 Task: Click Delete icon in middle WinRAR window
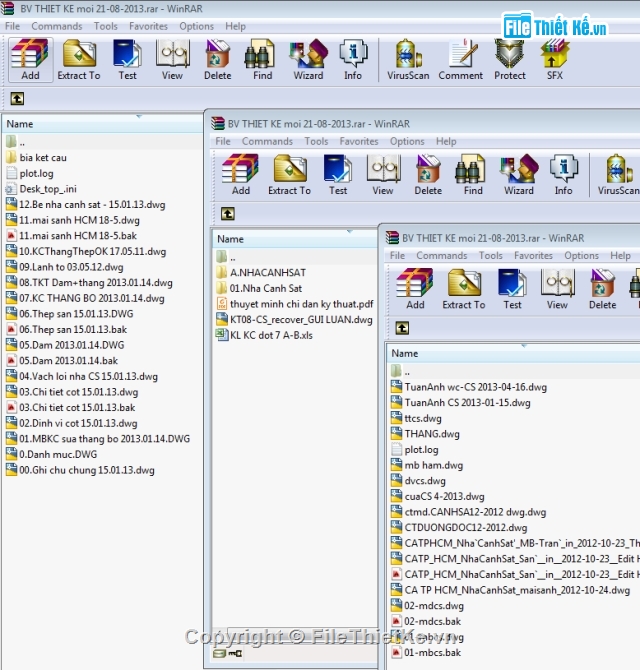pyautogui.click(x=428, y=175)
